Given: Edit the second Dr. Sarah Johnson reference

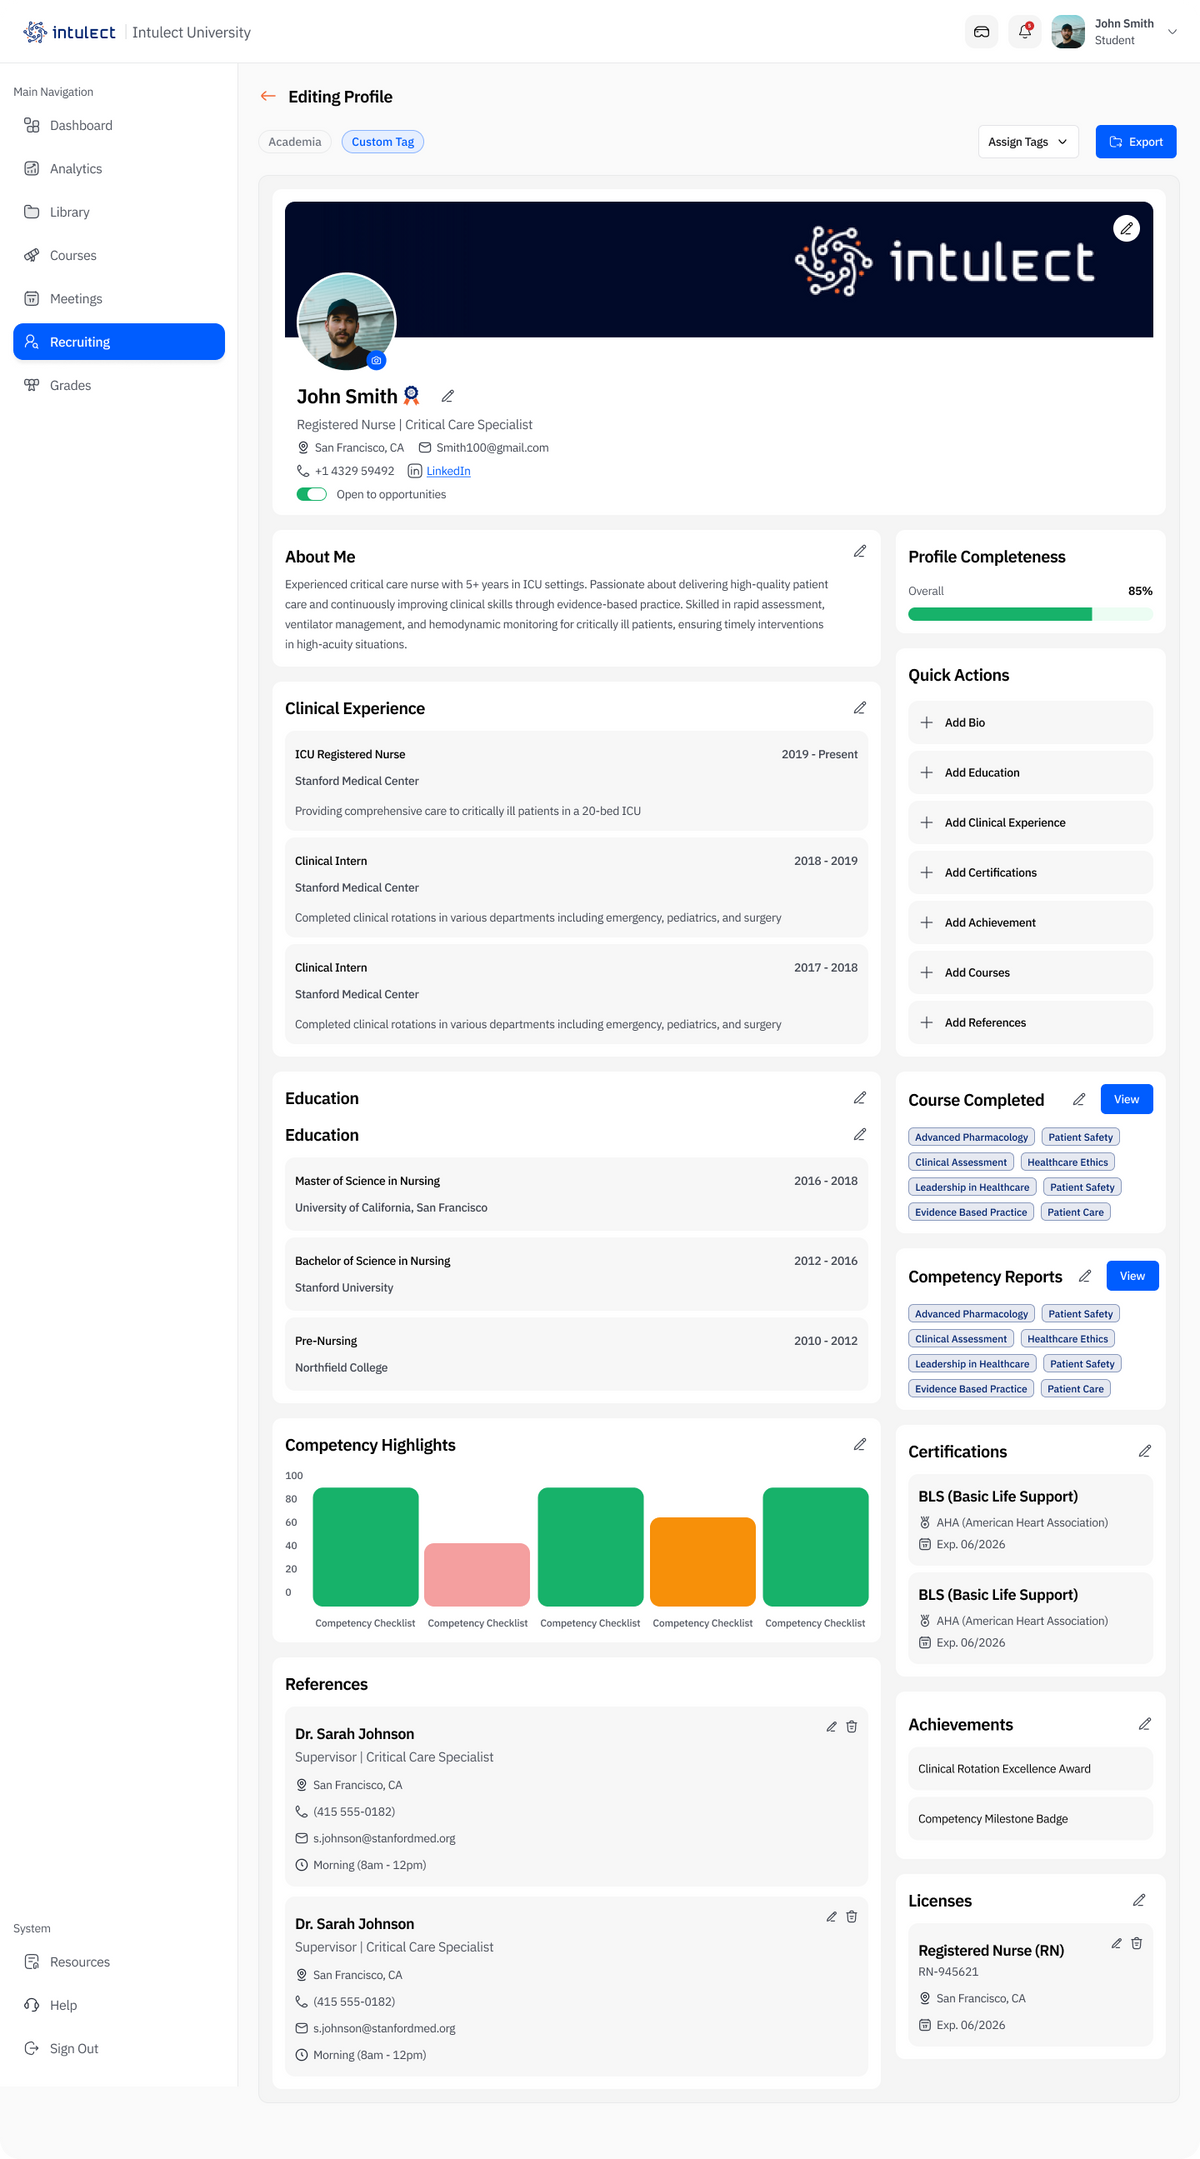Looking at the screenshot, I should point(831,1917).
